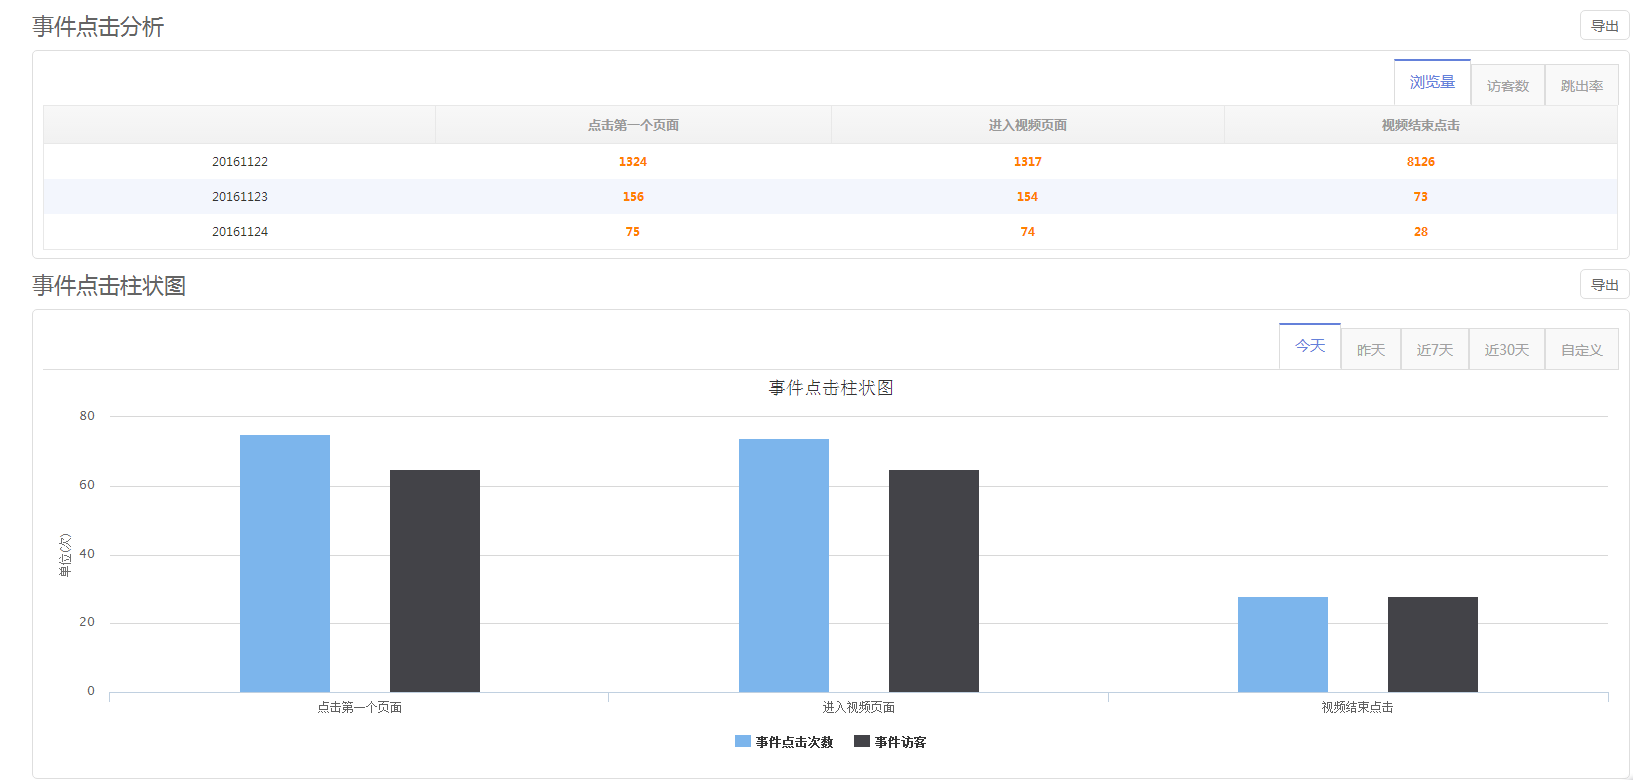Click the 视频结束点击 column header

pyautogui.click(x=1420, y=125)
